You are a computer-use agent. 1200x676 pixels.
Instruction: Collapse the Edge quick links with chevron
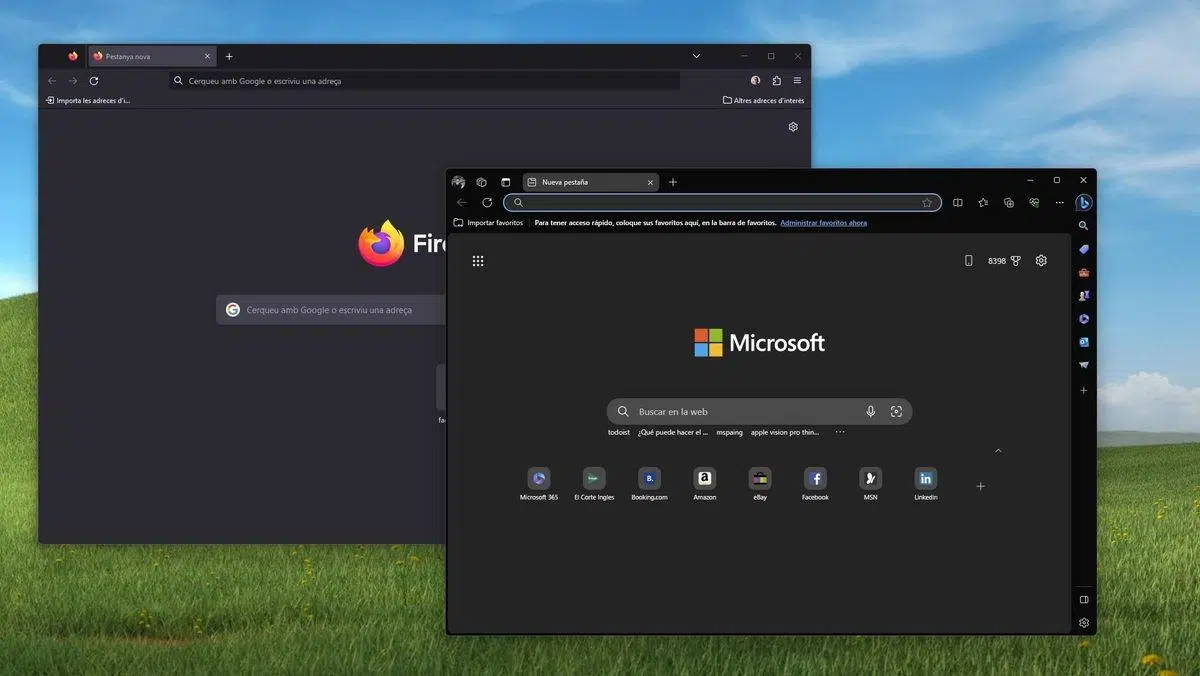(x=998, y=451)
